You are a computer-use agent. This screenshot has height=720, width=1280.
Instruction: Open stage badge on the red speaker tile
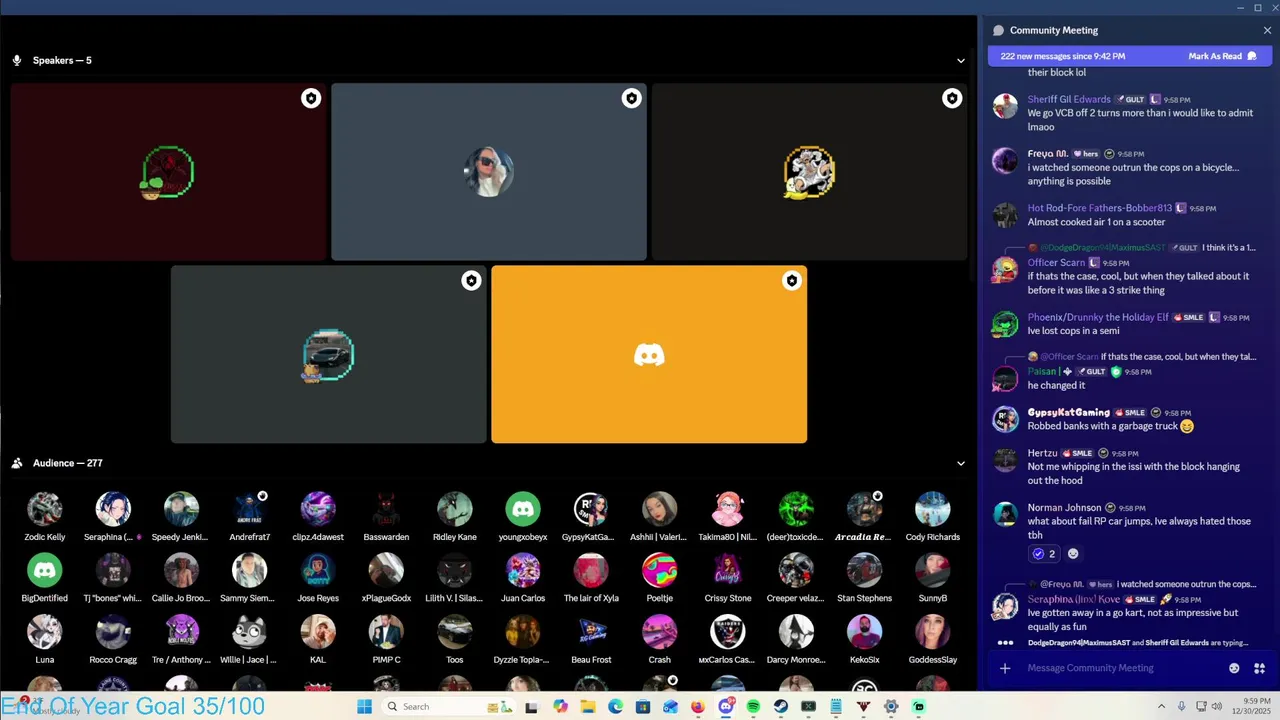311,98
